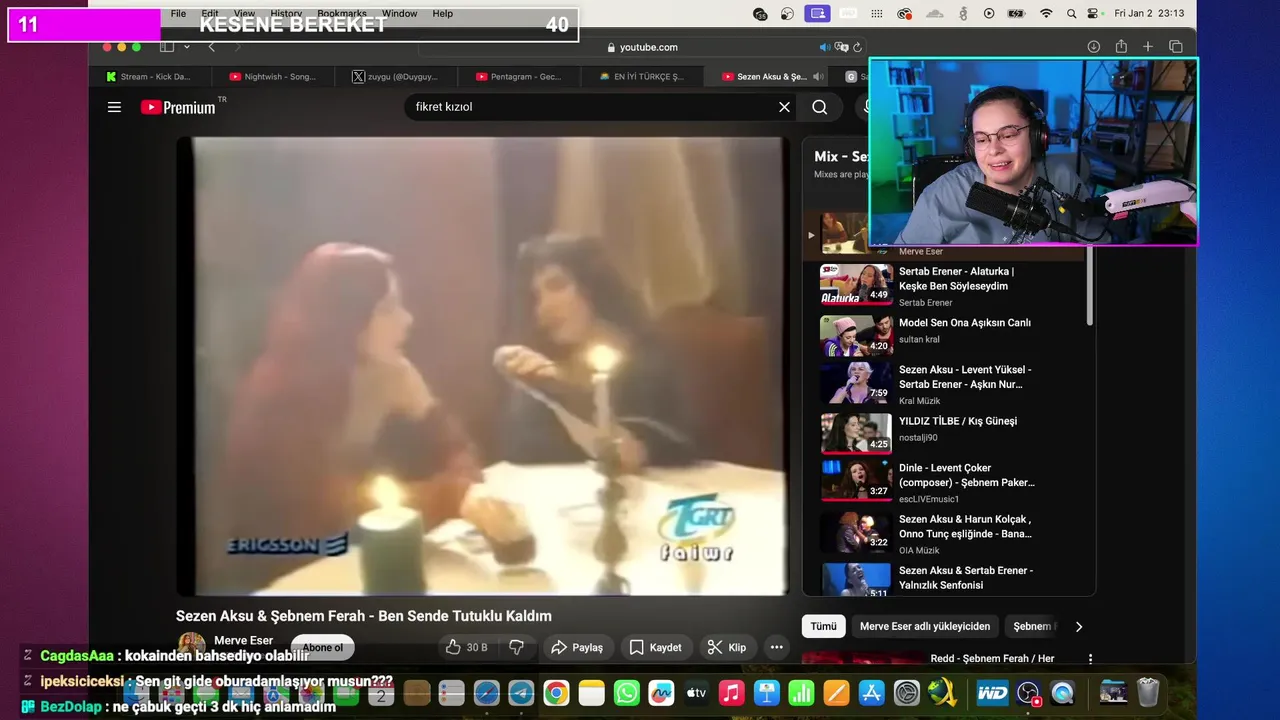Open the Help menu
Screen dimensions: 1280x720
click(442, 14)
